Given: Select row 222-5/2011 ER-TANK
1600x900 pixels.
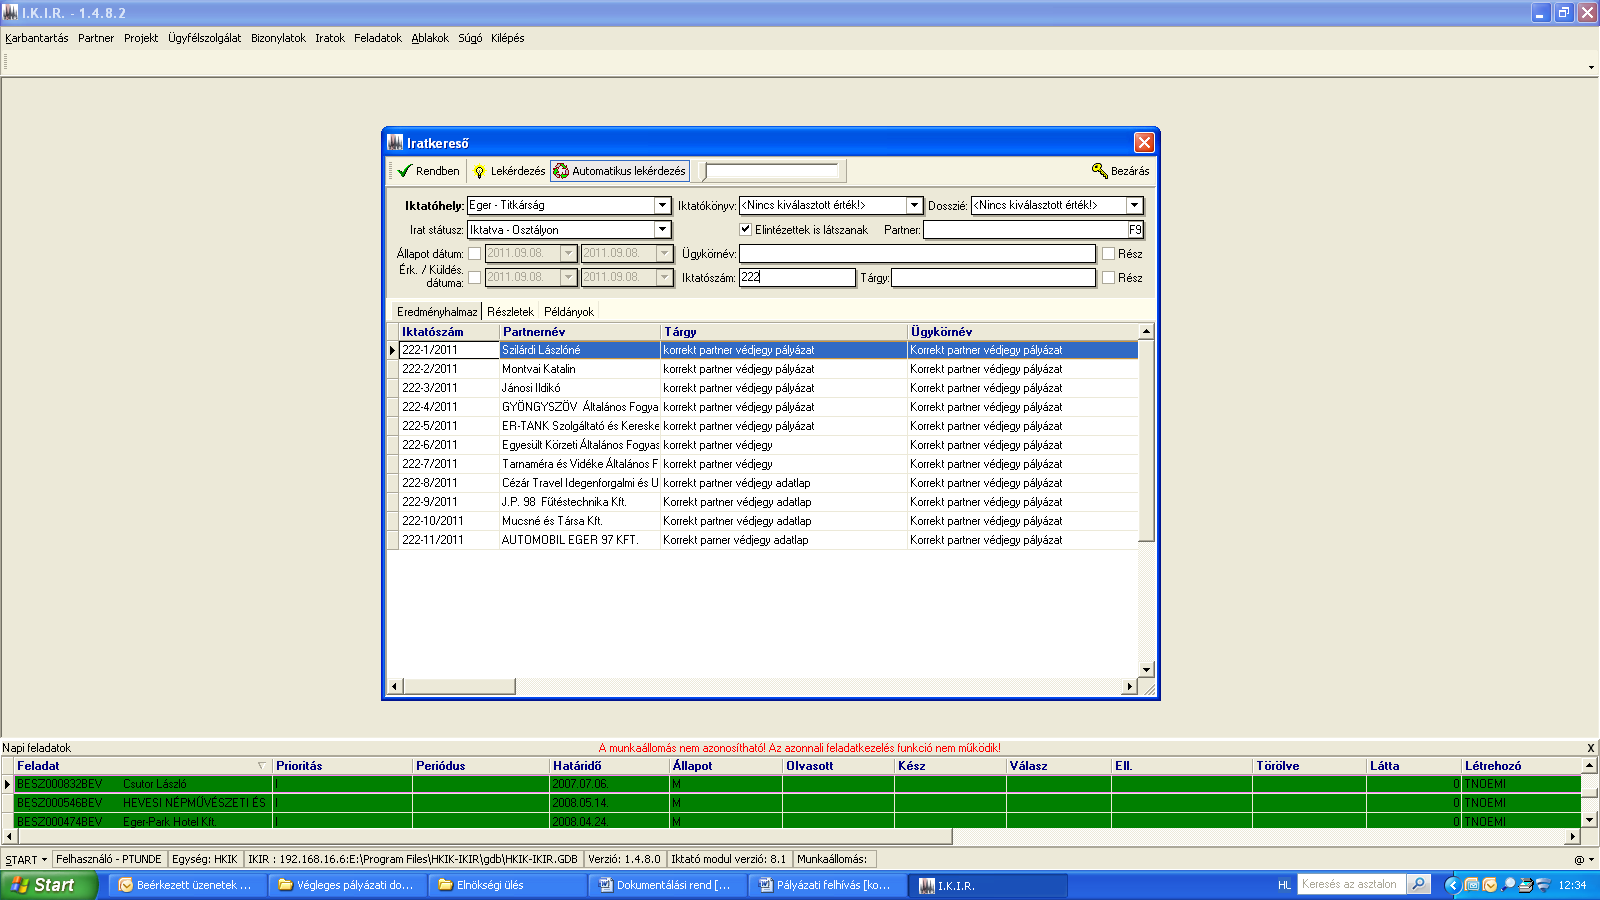Looking at the screenshot, I should tap(768, 426).
